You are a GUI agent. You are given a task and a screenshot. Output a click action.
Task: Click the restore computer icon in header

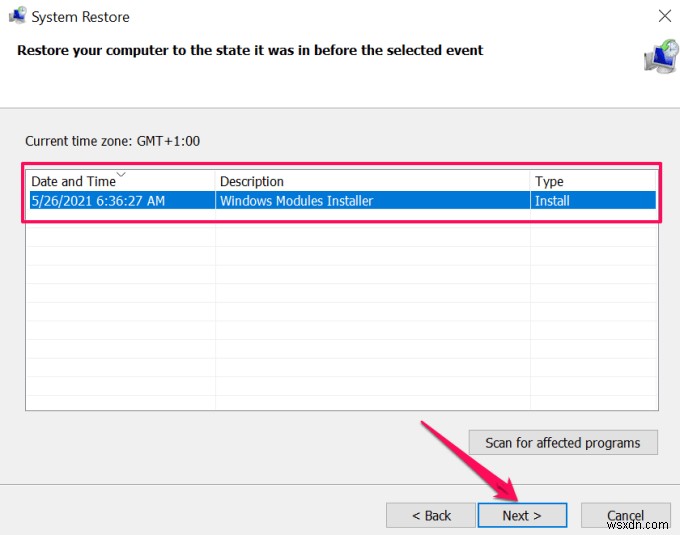(661, 56)
